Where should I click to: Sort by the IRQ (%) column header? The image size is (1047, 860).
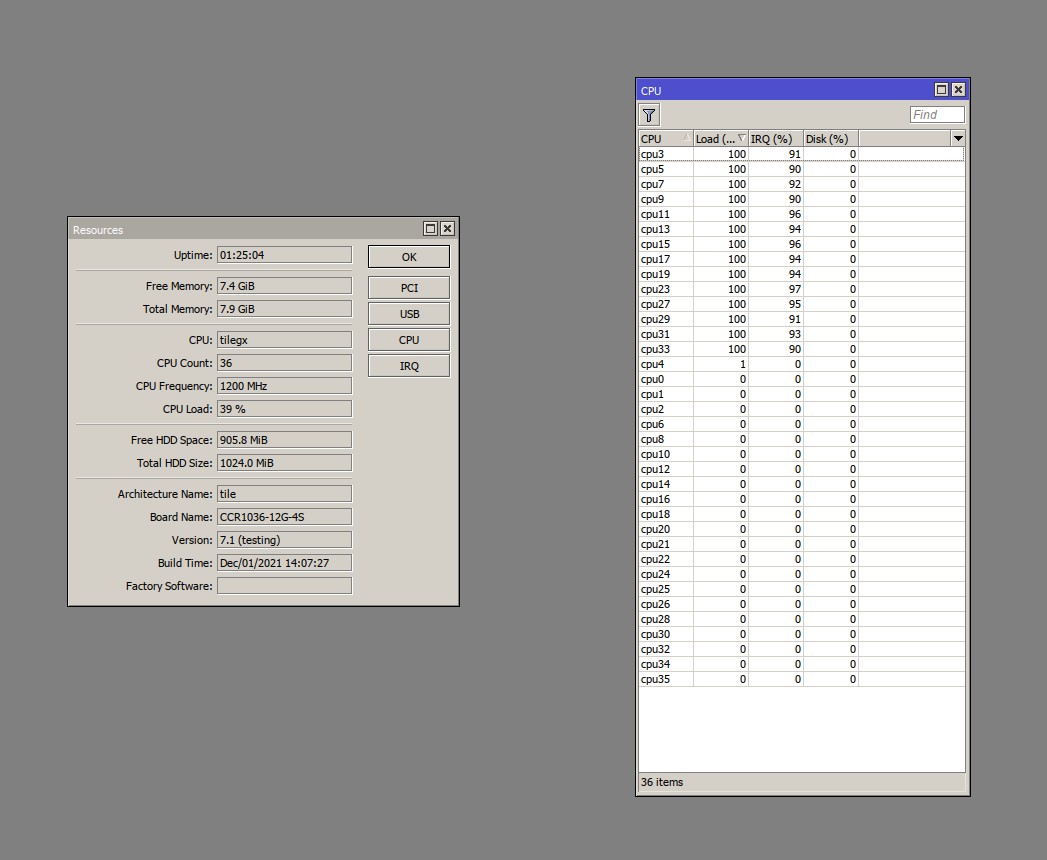pos(775,138)
